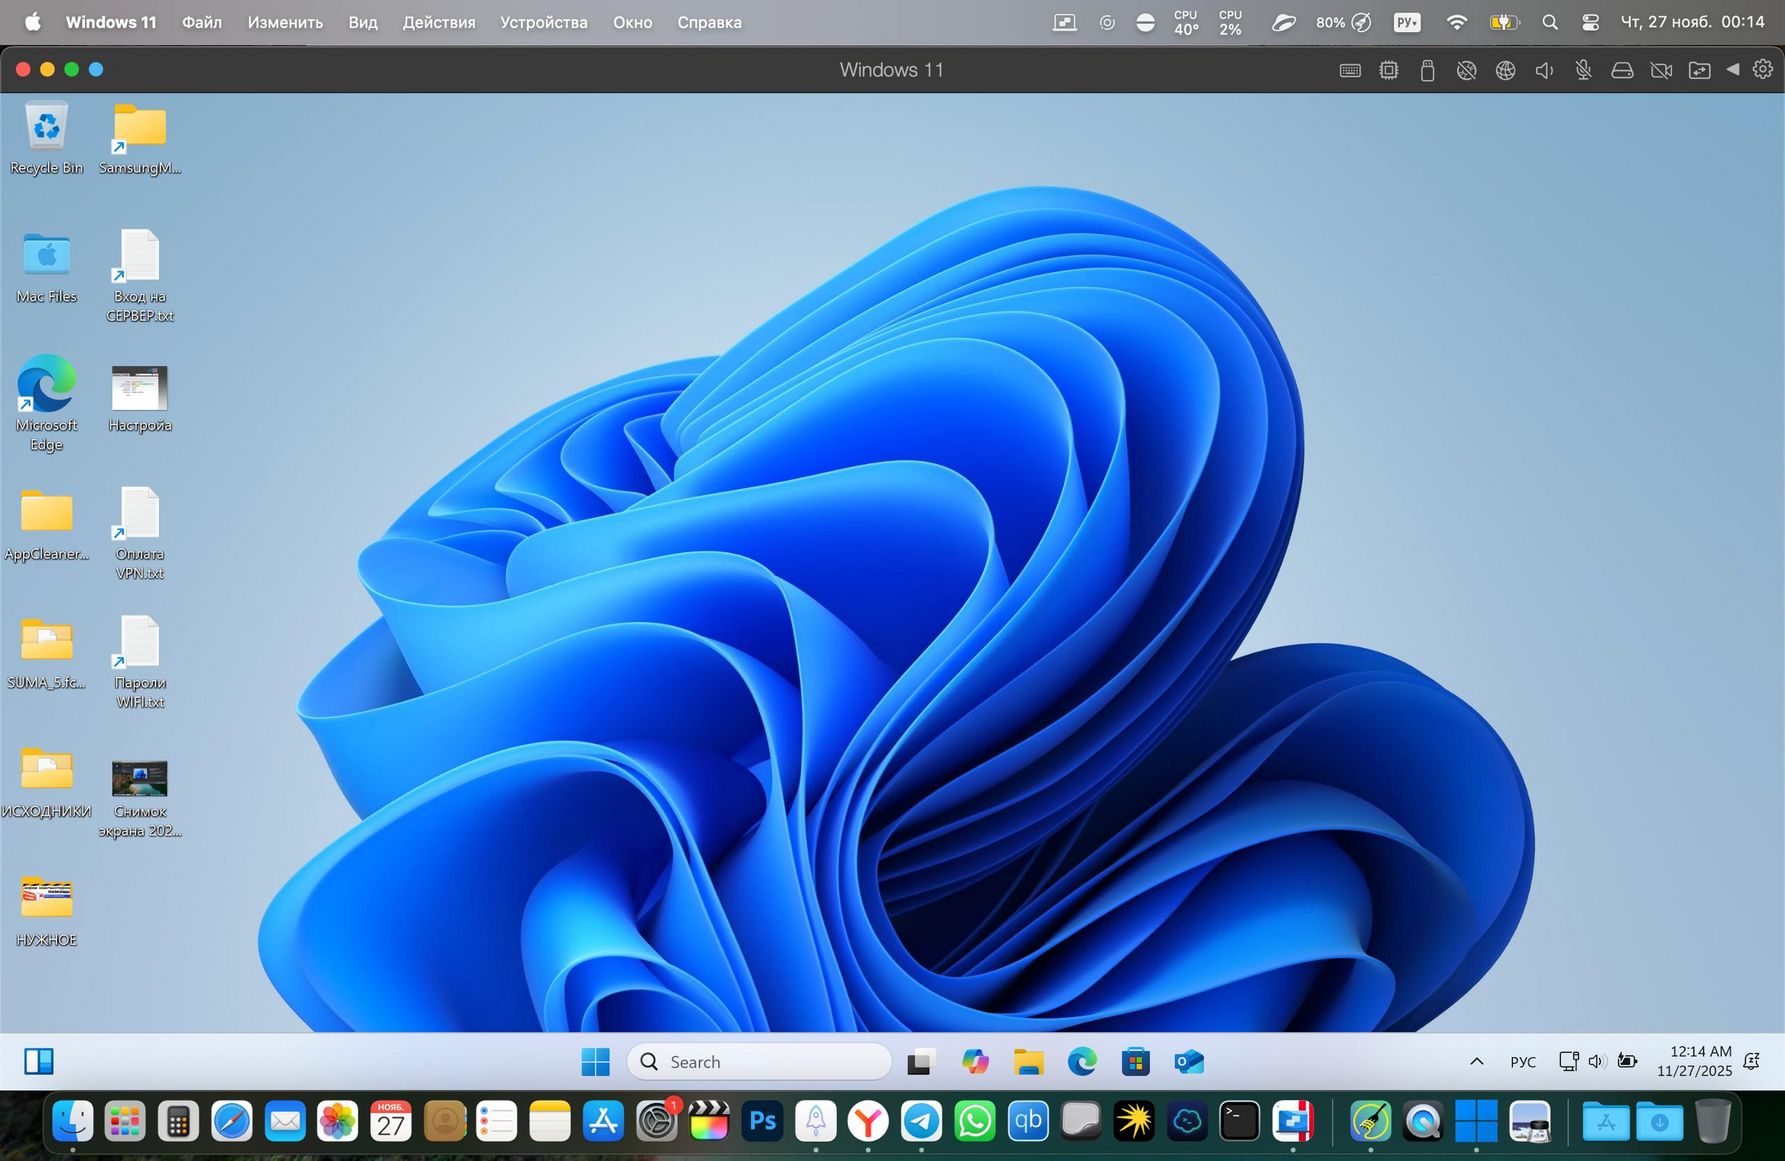The image size is (1785, 1161).
Task: Open Microsoft Store from the Windows taskbar
Action: pyautogui.click(x=1135, y=1061)
